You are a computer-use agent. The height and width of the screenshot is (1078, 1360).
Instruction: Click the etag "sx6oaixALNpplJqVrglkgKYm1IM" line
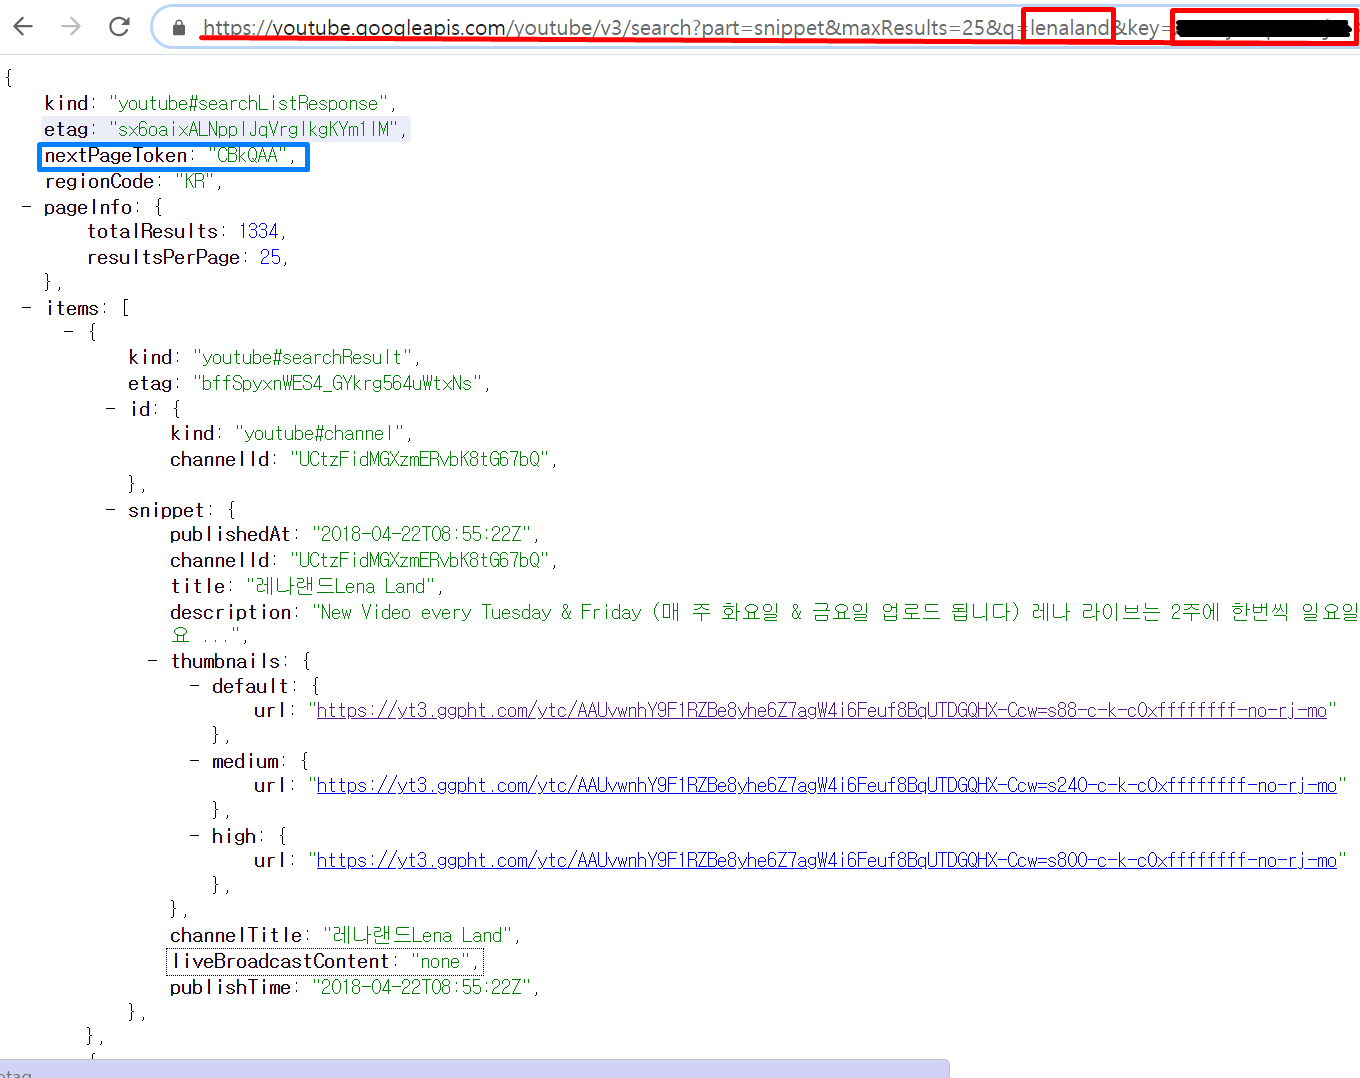[225, 129]
